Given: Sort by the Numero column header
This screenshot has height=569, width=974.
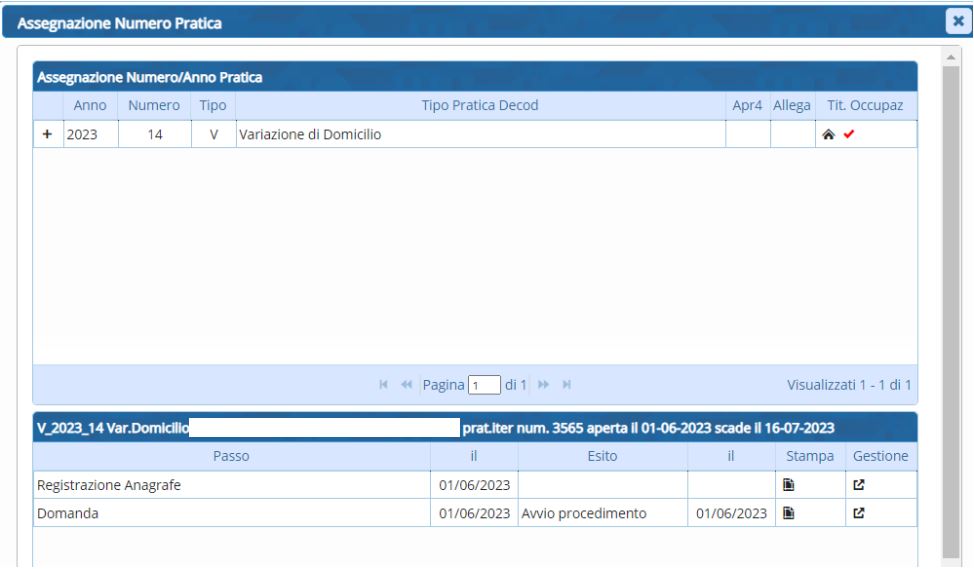Looking at the screenshot, I should click(x=154, y=105).
